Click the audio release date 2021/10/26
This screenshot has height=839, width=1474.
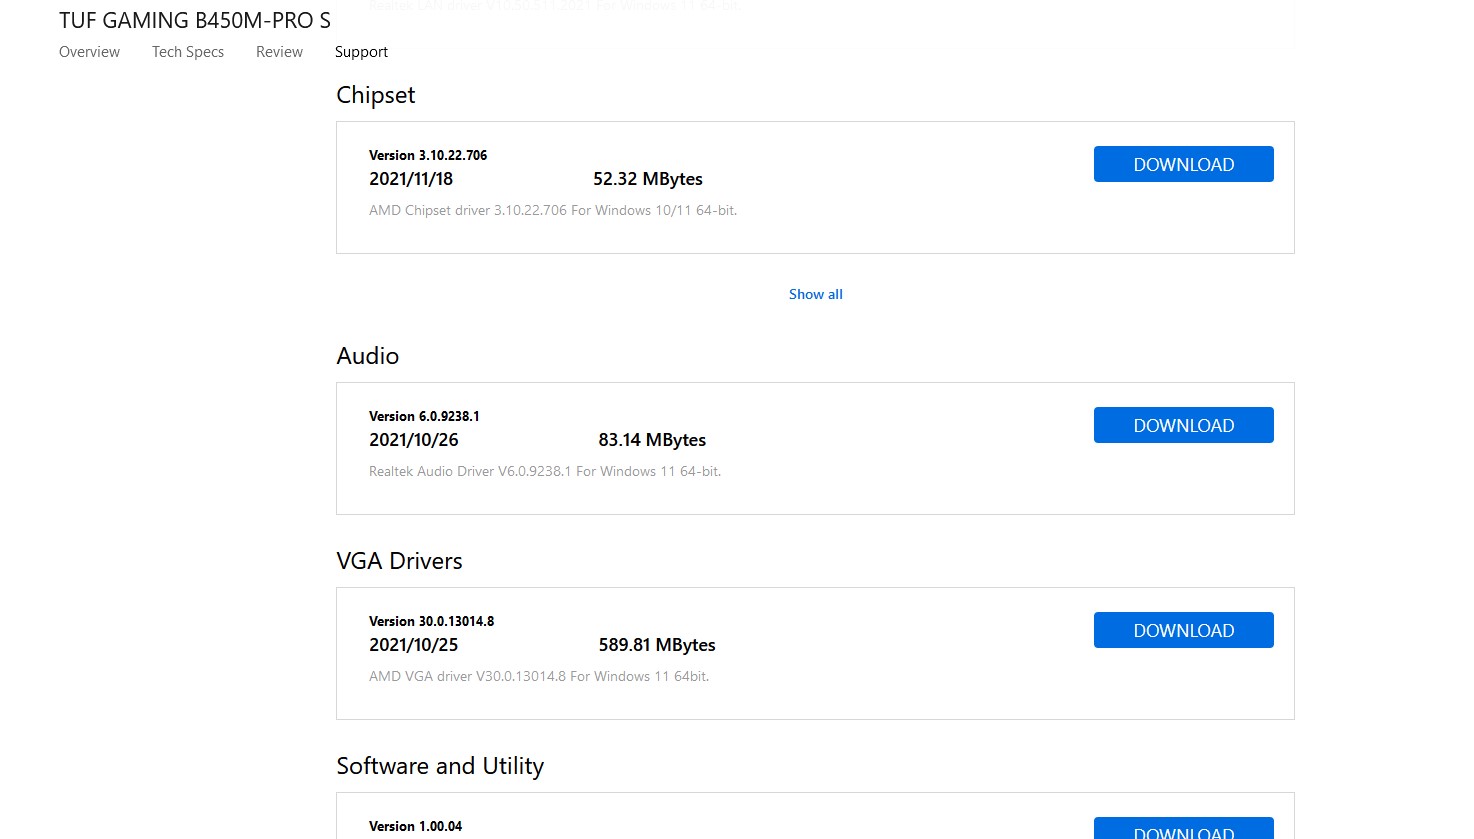coord(413,440)
